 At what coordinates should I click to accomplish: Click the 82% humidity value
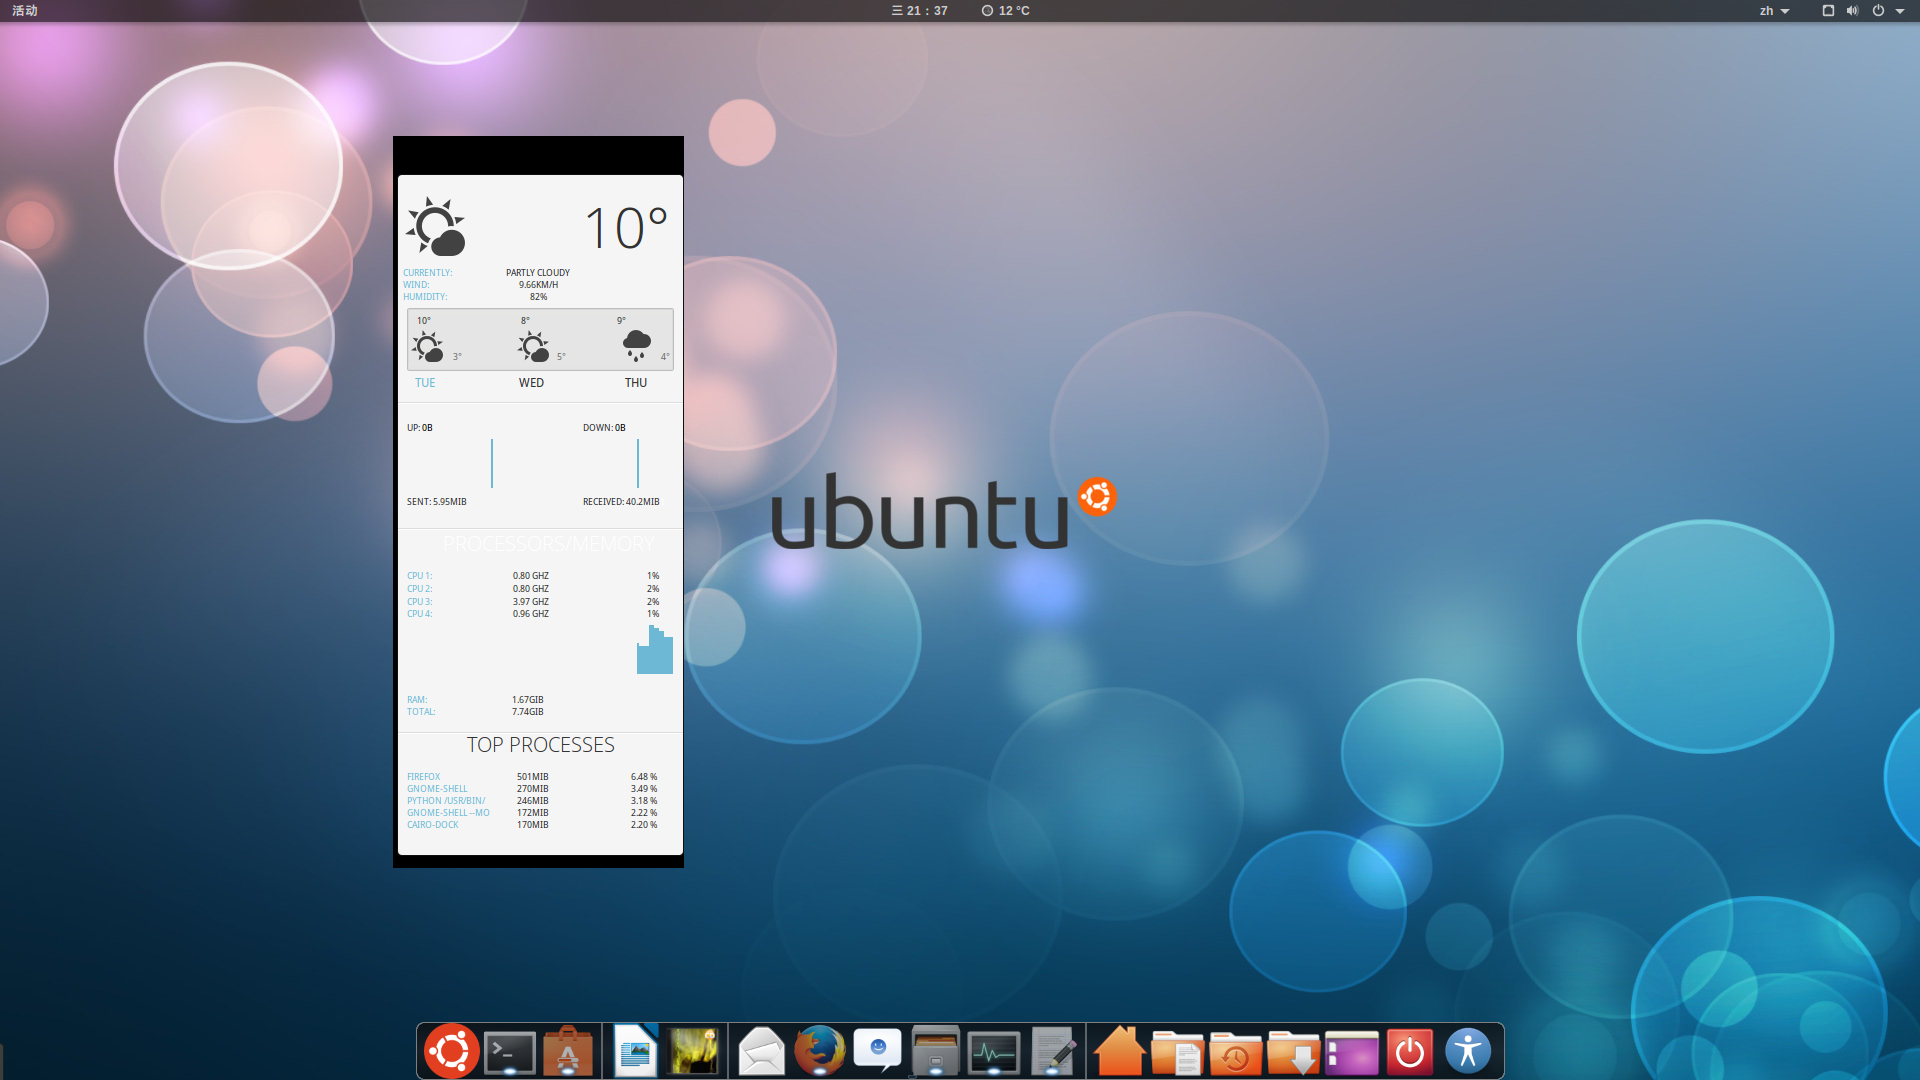pyautogui.click(x=539, y=297)
